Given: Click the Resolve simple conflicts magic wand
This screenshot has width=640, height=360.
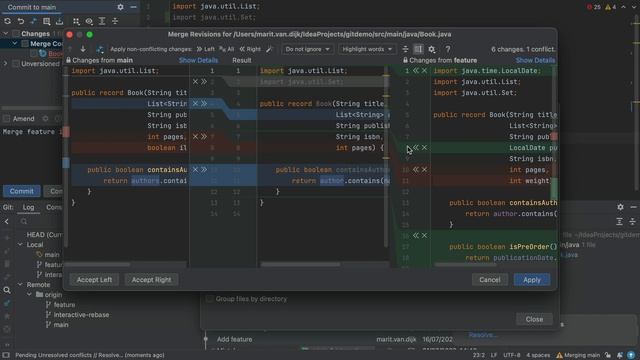Looking at the screenshot, I should pos(269,49).
